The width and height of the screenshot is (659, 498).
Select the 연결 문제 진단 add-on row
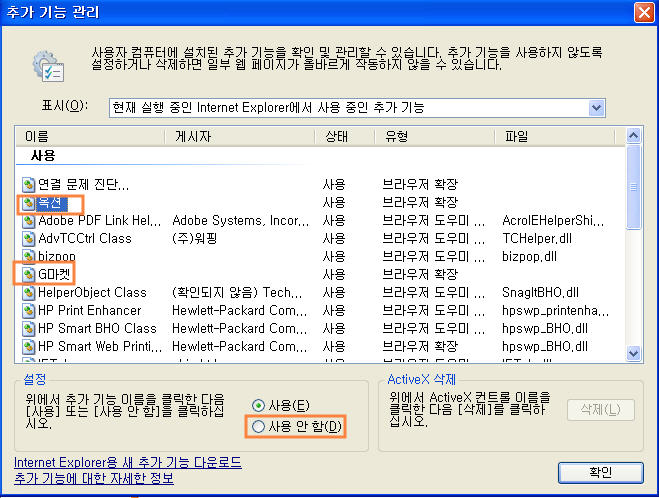click(319, 184)
